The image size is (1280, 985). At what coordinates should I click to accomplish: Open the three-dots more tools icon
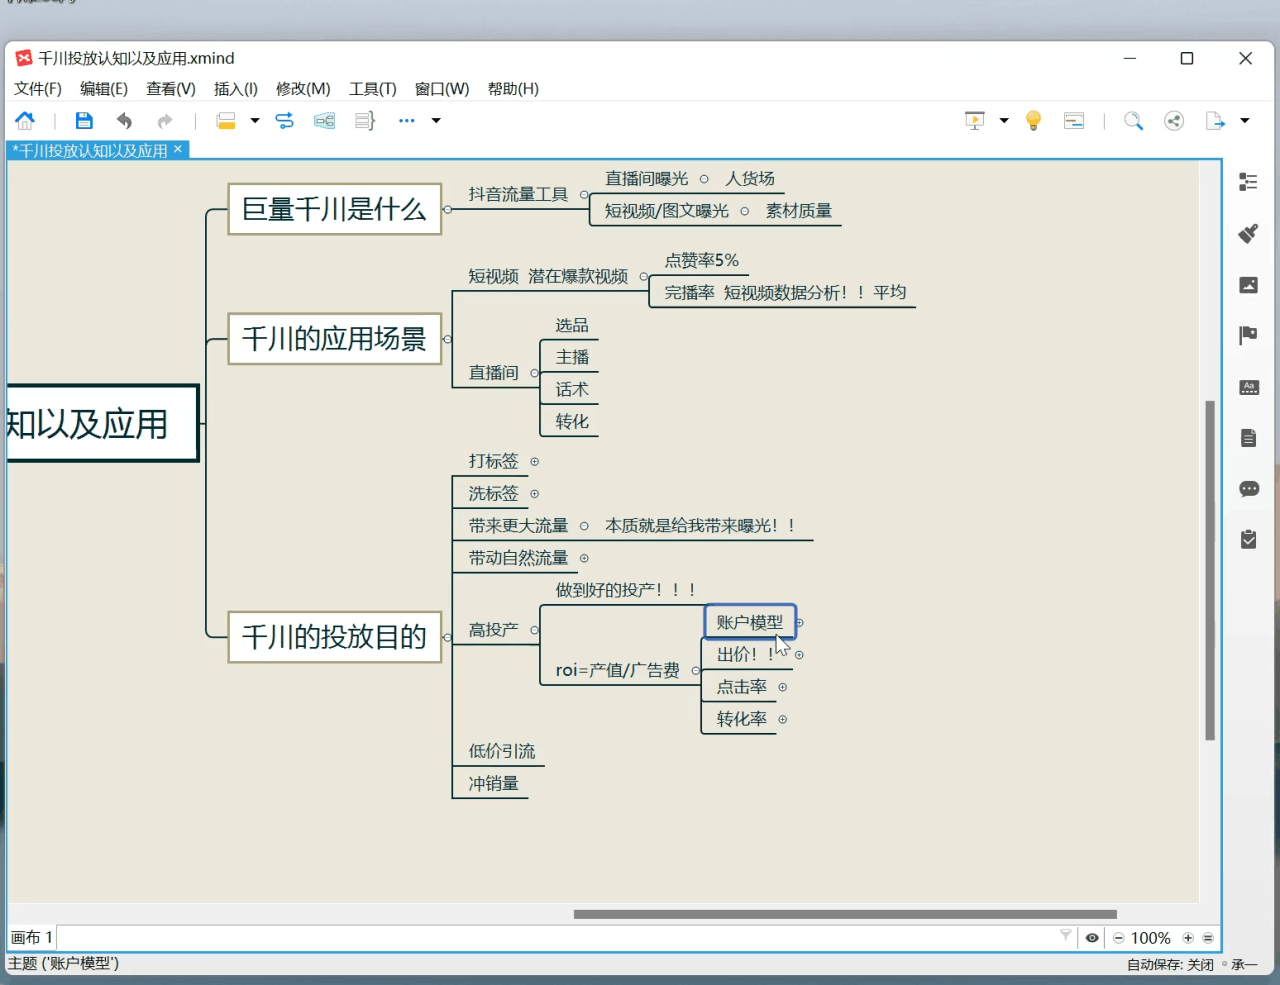[406, 121]
